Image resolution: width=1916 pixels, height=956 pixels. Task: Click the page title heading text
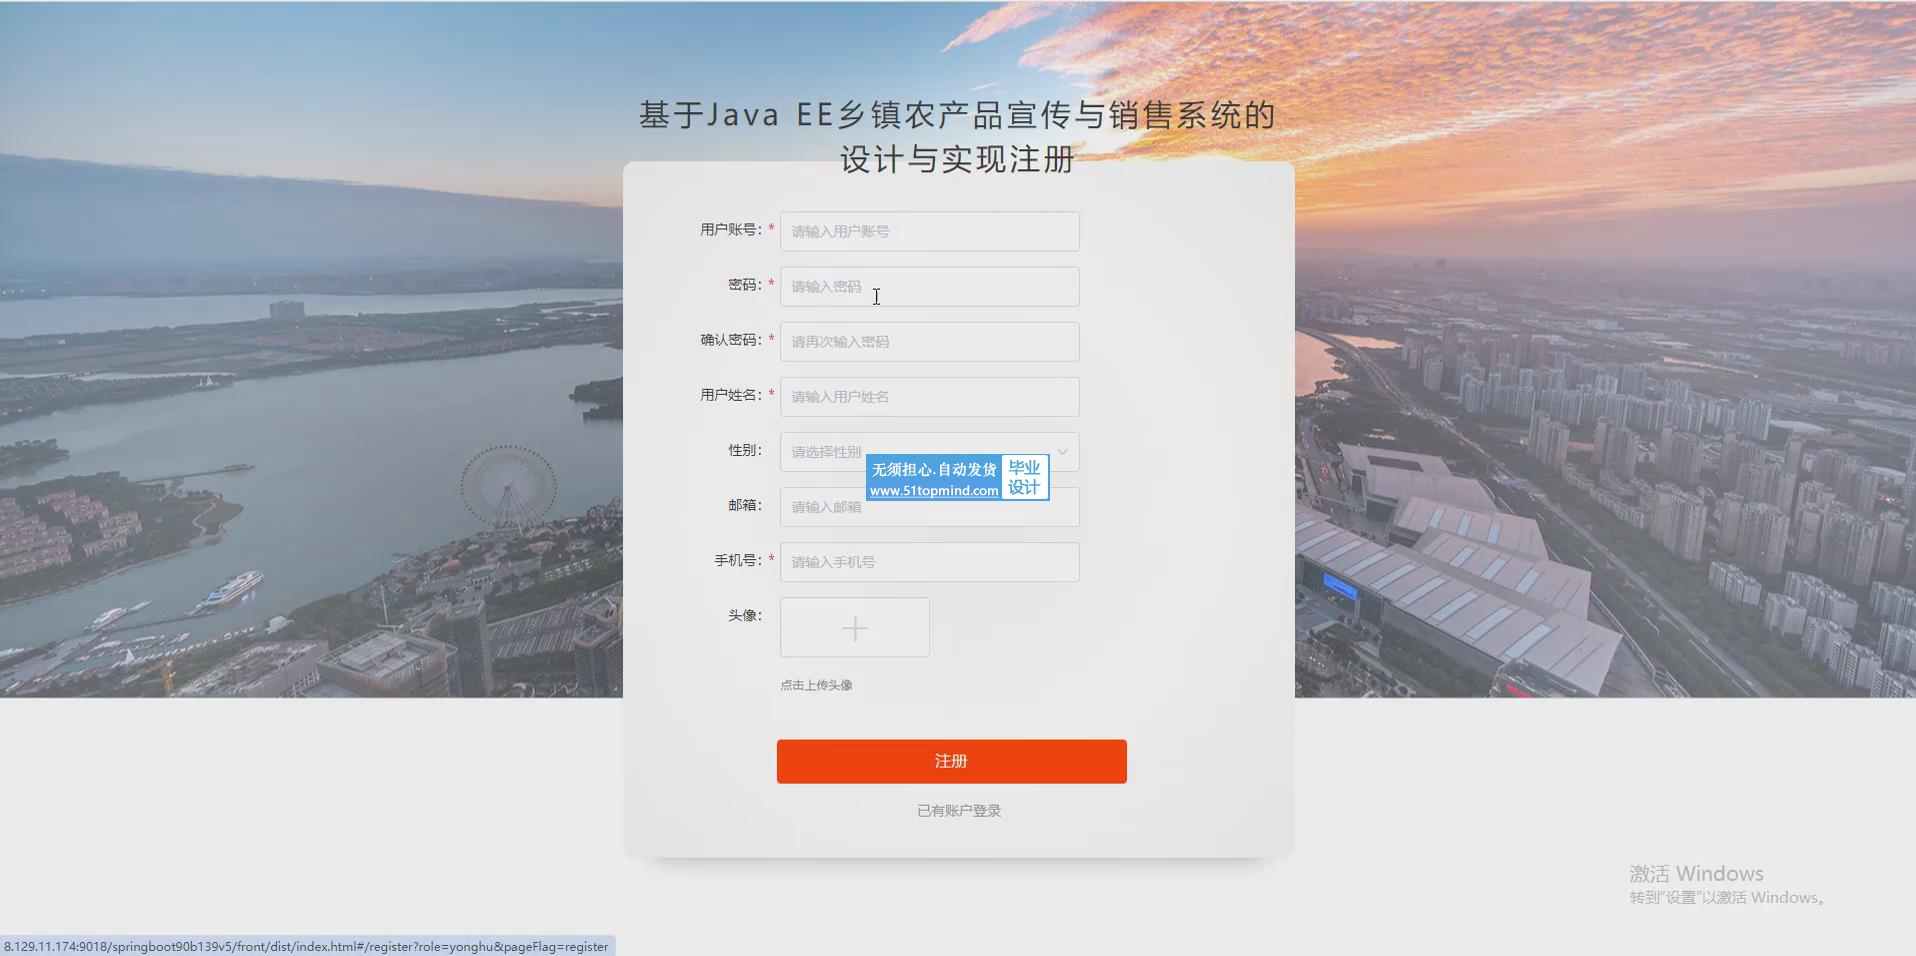(957, 137)
